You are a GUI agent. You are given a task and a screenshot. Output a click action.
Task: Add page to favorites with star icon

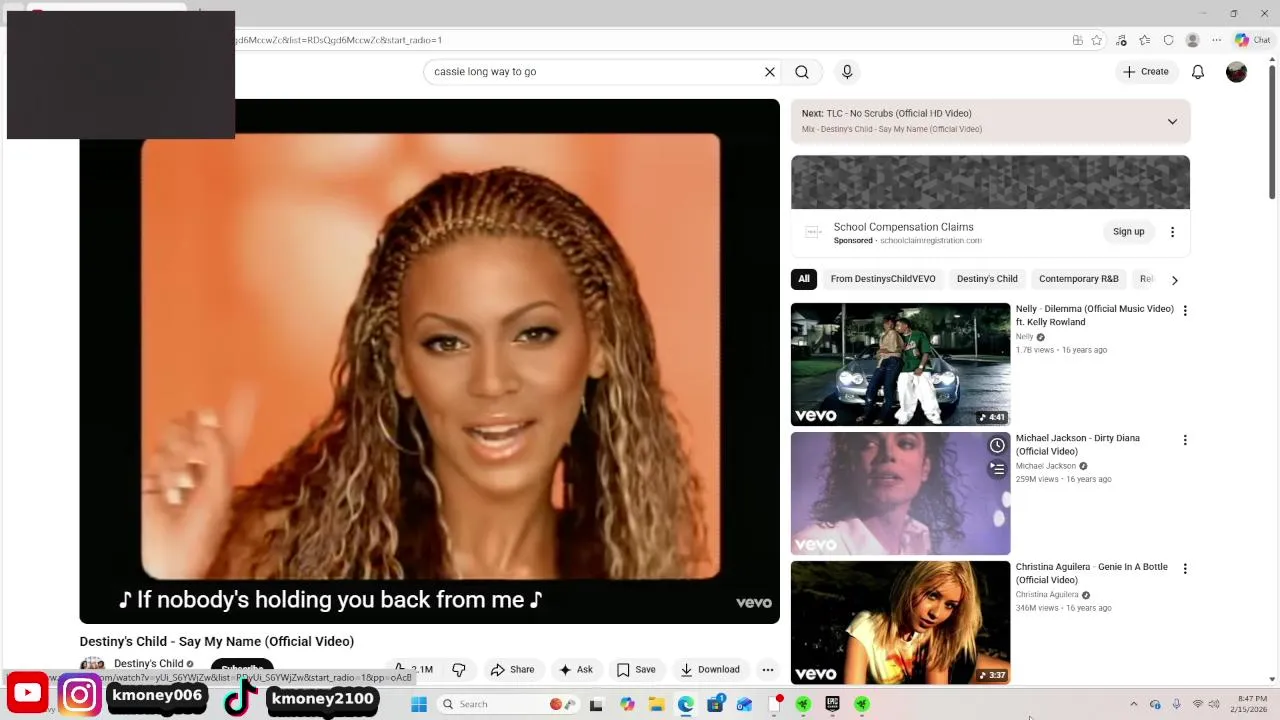[1097, 40]
